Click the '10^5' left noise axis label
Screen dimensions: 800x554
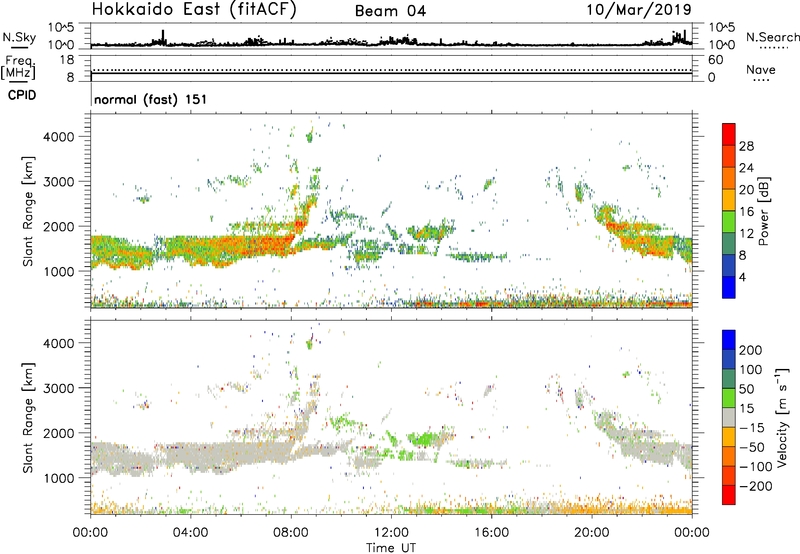pos(61,28)
